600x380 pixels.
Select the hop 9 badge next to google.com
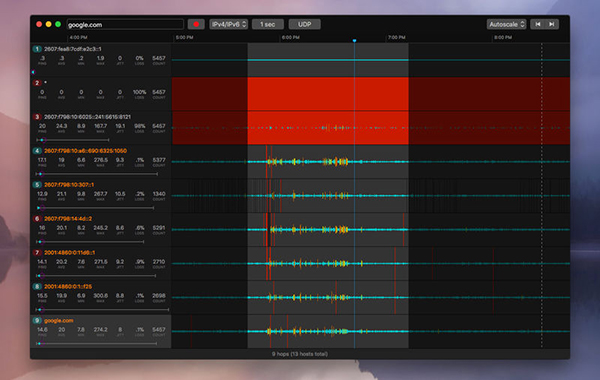[37, 321]
